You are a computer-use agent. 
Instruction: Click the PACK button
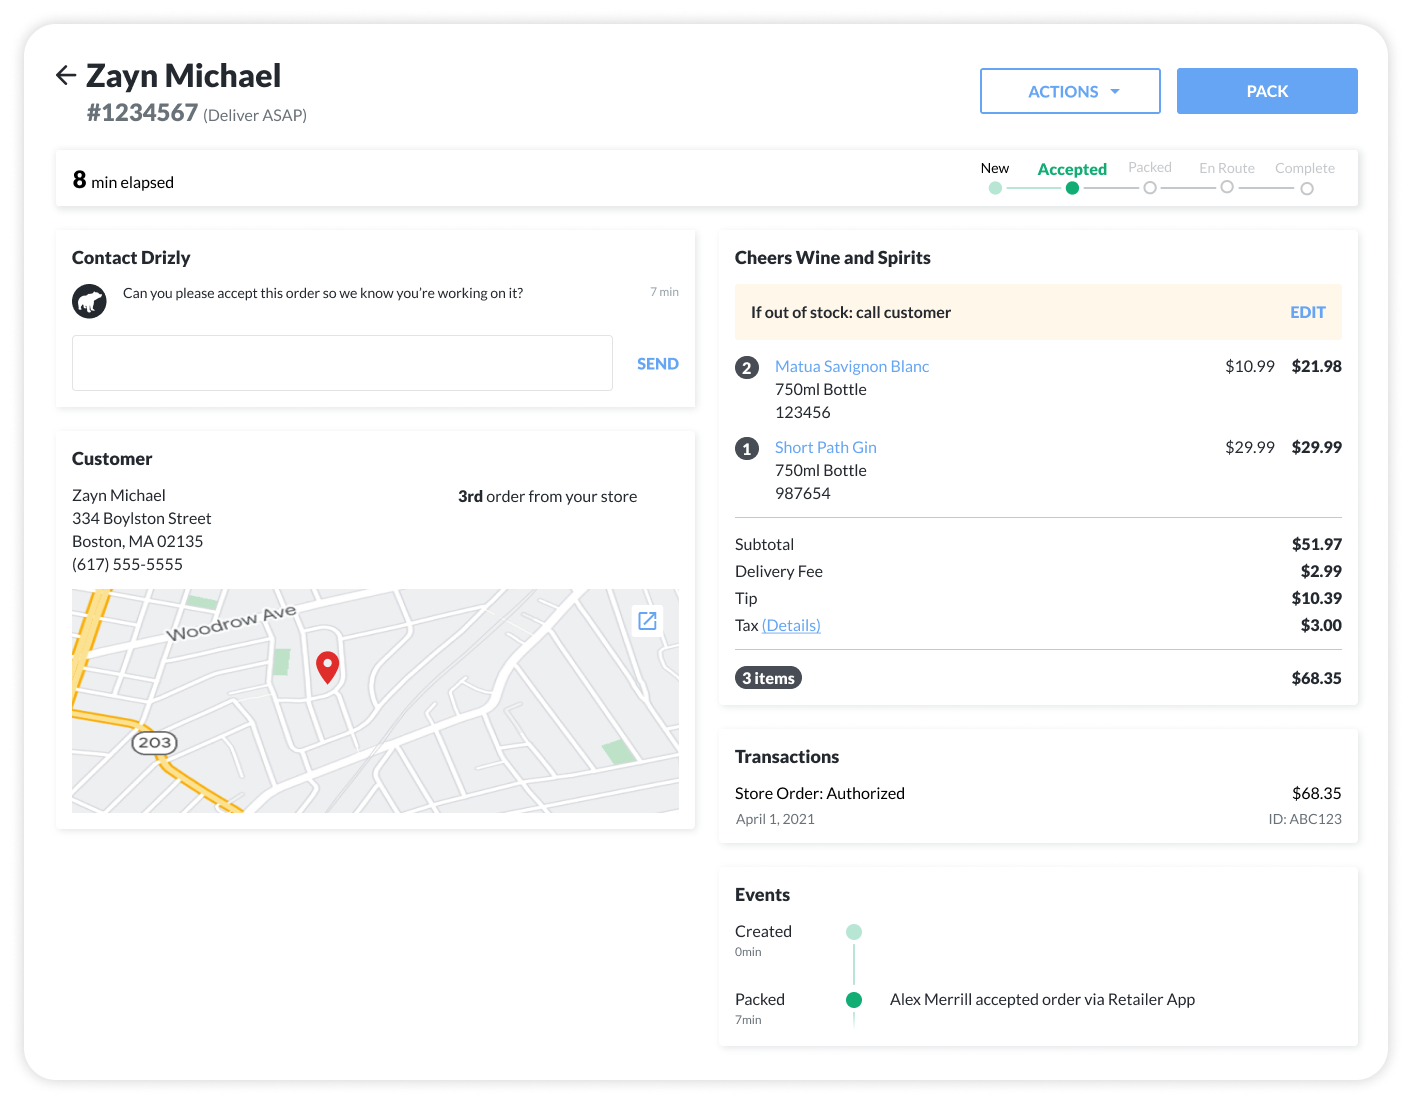(x=1267, y=91)
